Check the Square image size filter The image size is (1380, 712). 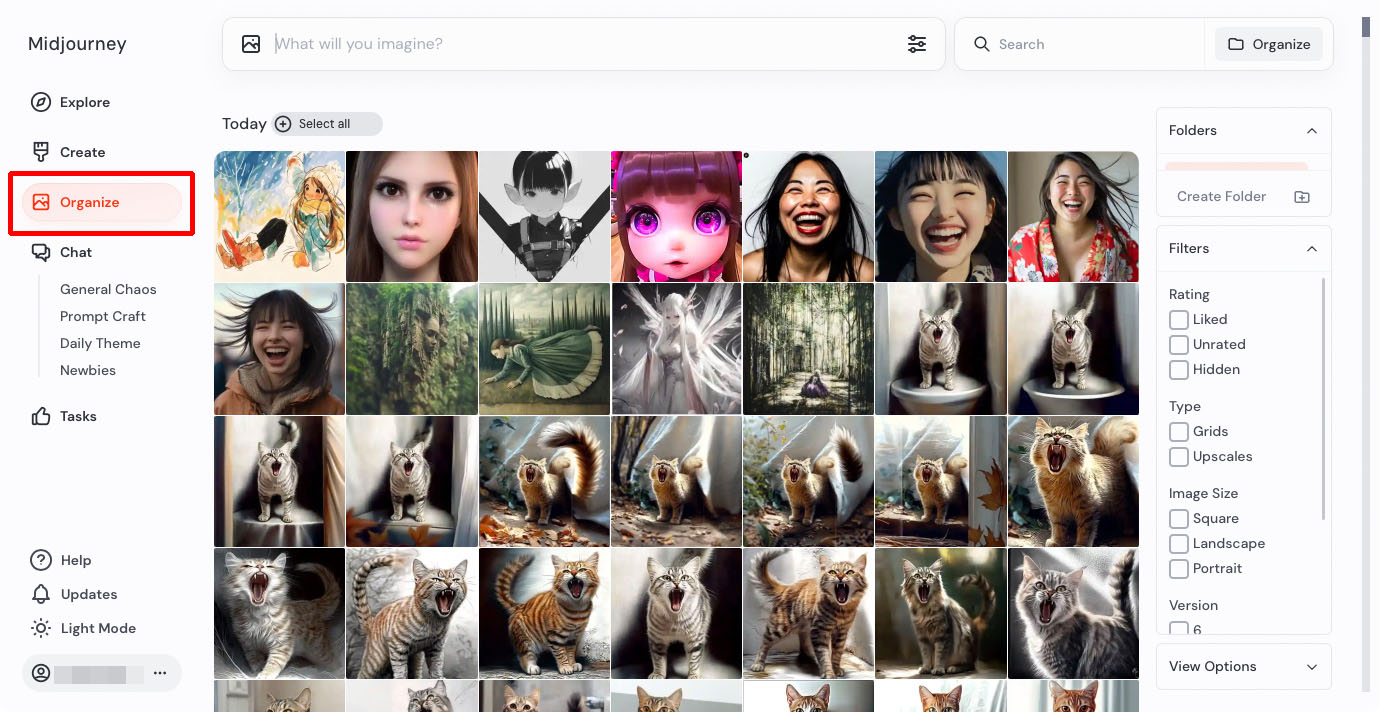coord(1179,518)
